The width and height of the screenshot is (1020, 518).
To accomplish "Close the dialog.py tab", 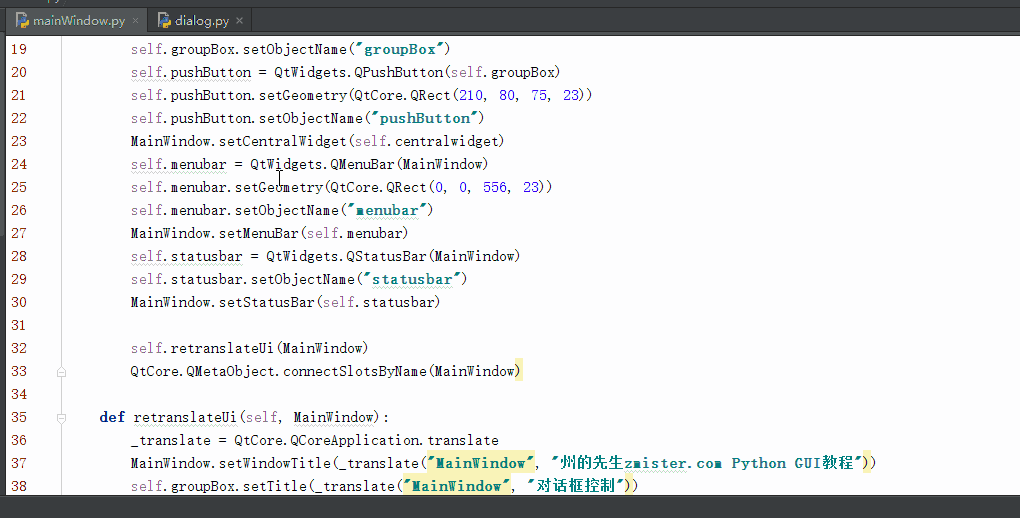I will point(239,21).
